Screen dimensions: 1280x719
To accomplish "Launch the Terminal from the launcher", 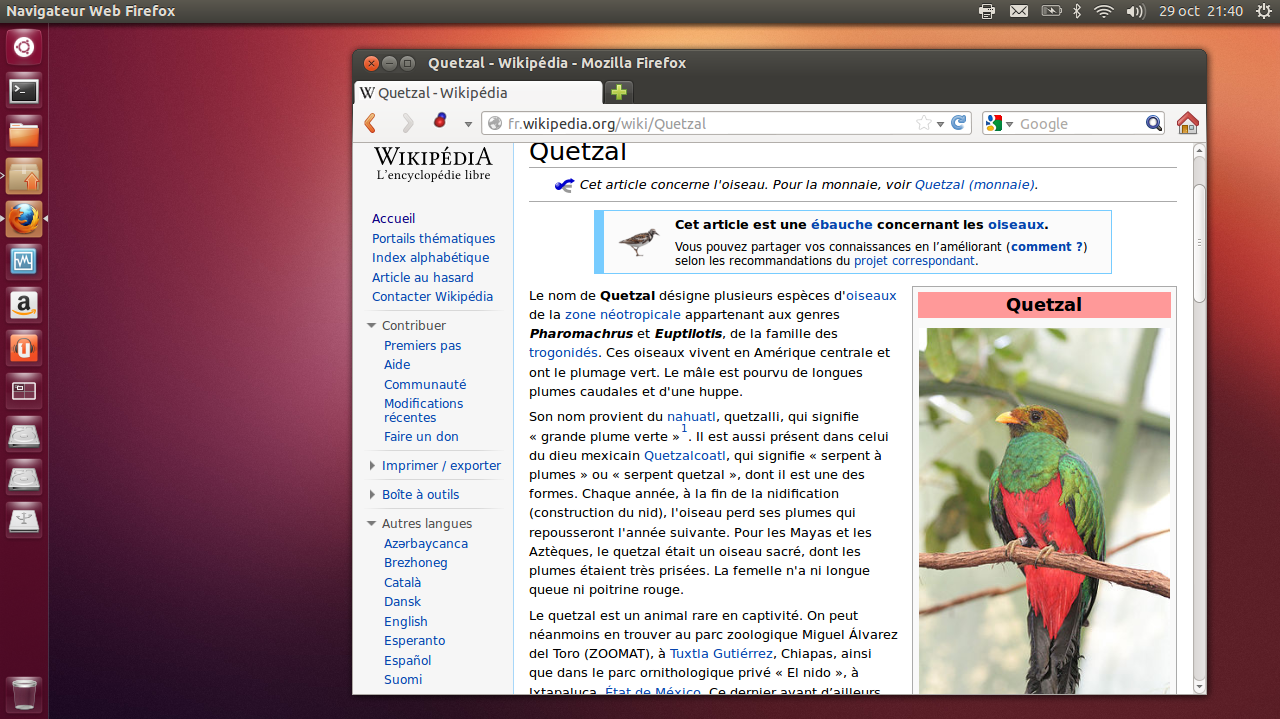I will (x=24, y=91).
